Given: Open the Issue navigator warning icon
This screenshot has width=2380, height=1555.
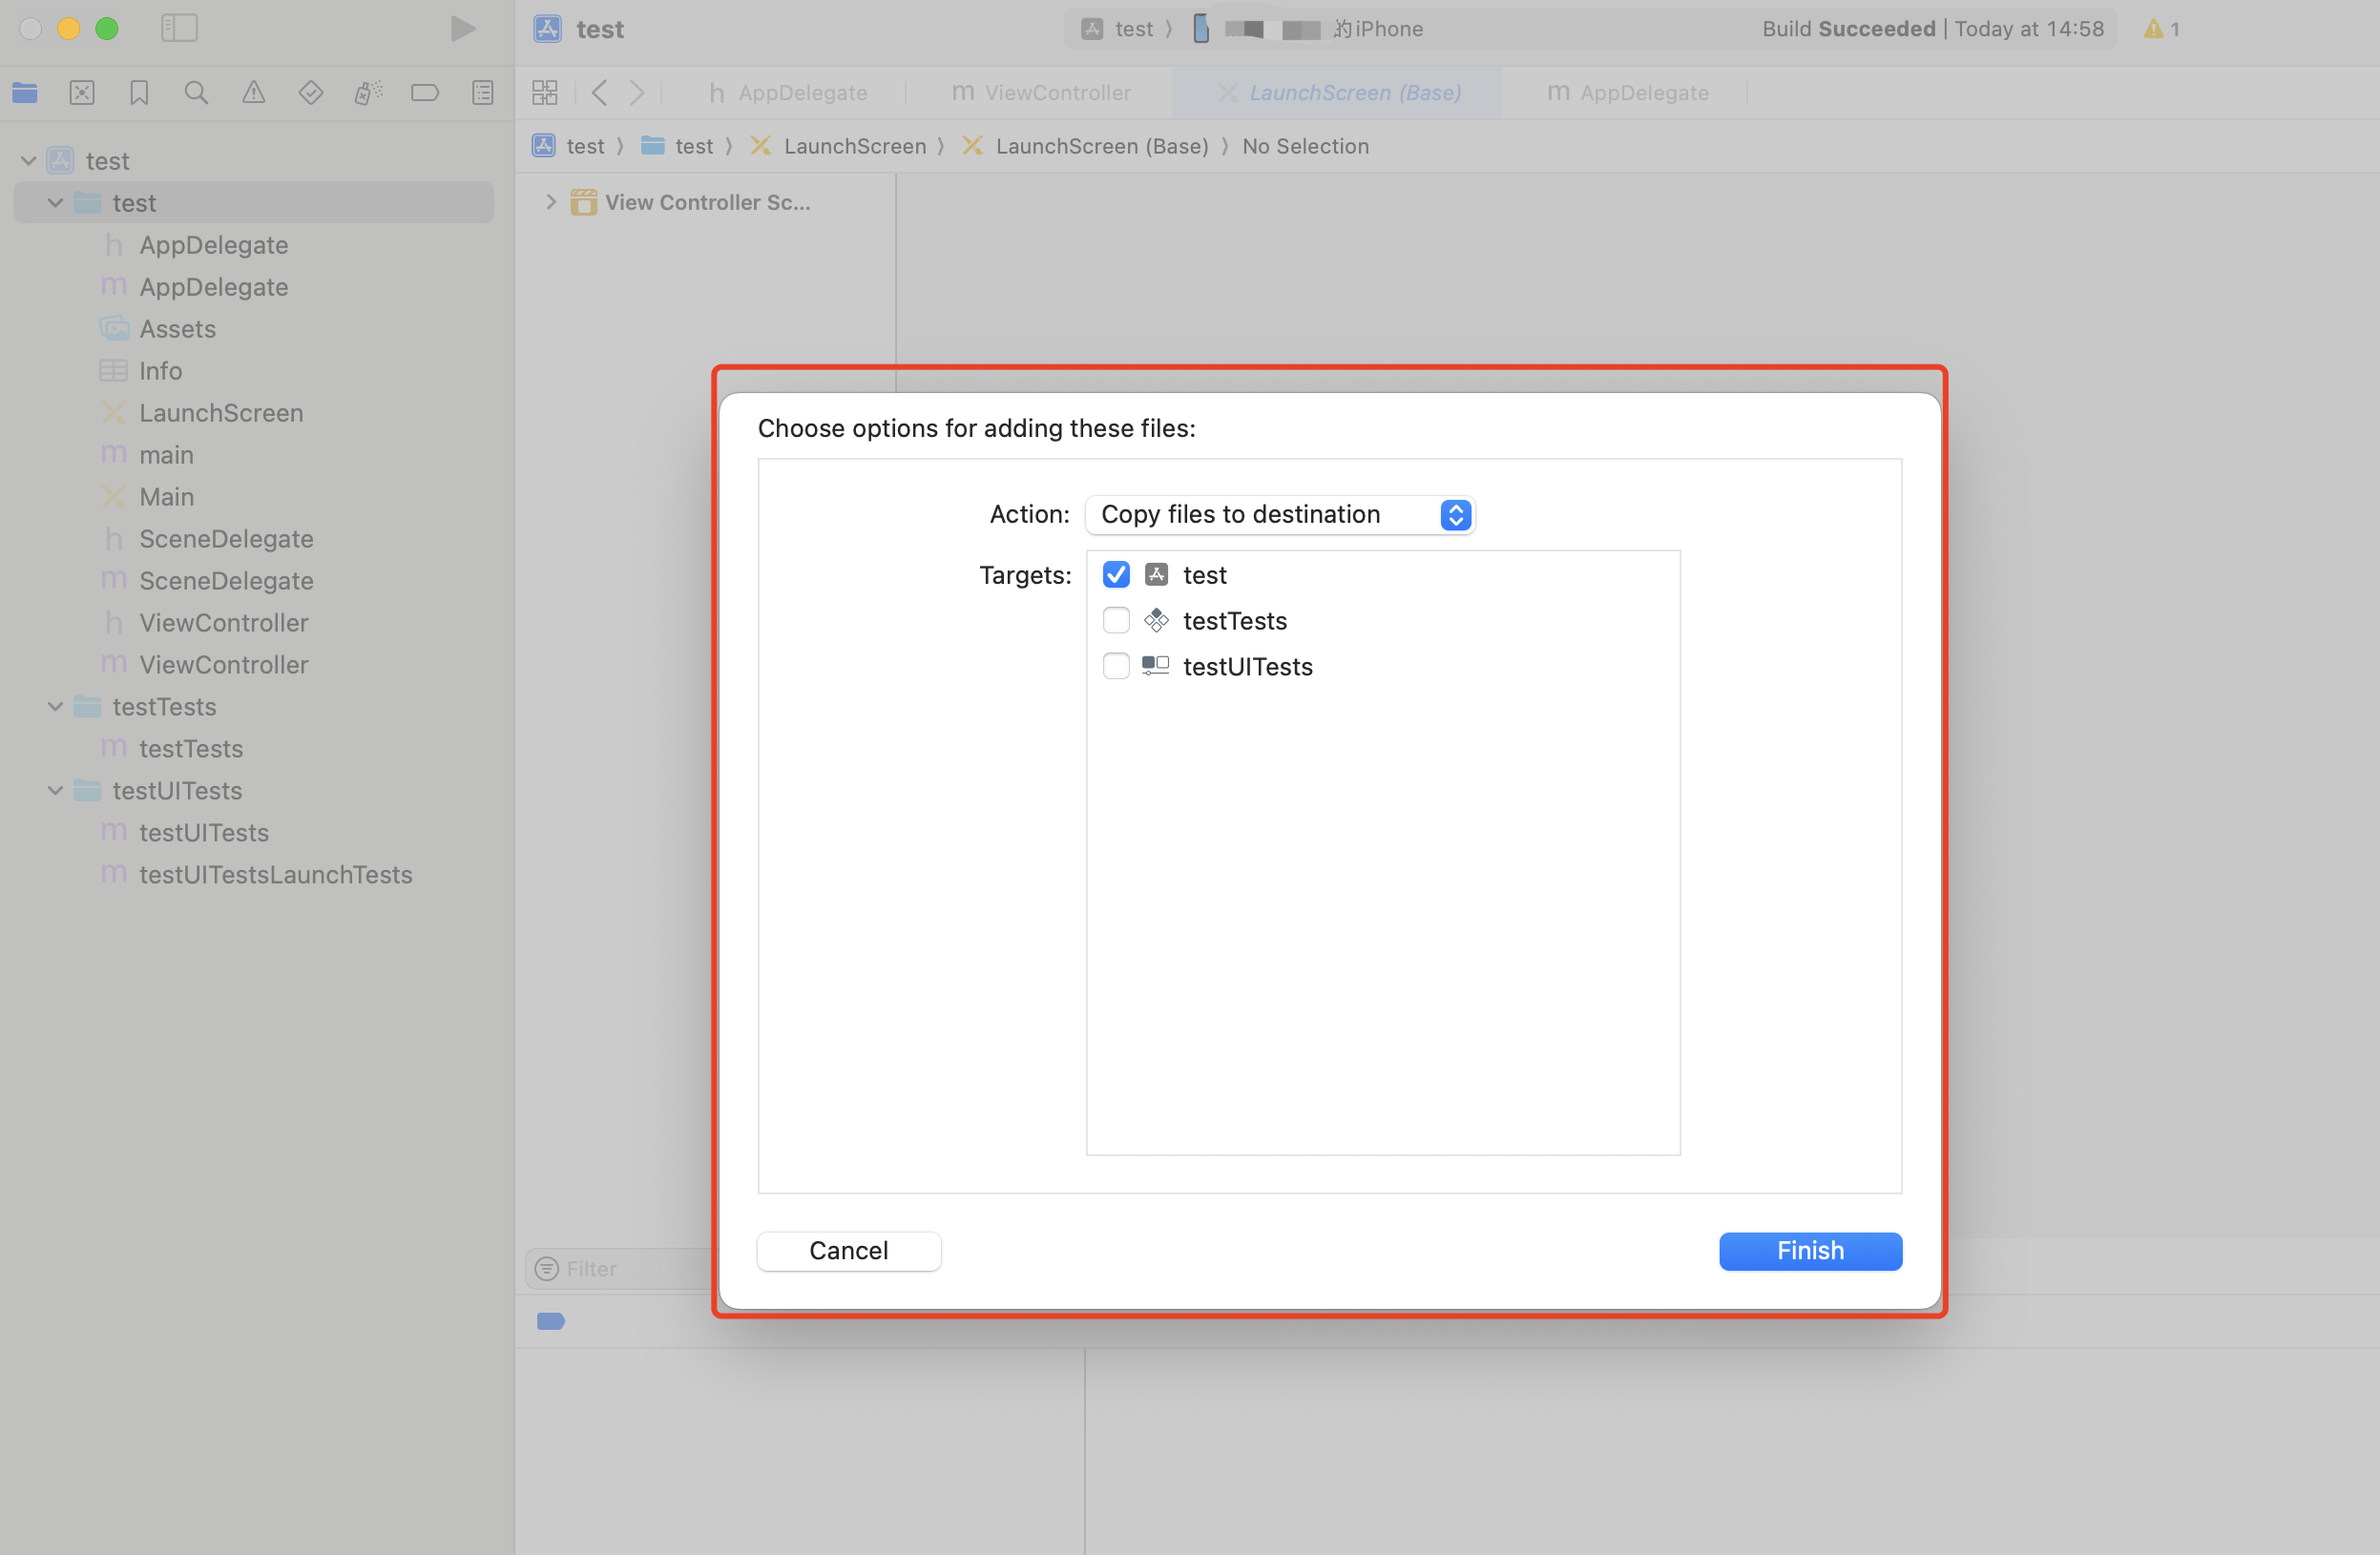Looking at the screenshot, I should (x=253, y=93).
